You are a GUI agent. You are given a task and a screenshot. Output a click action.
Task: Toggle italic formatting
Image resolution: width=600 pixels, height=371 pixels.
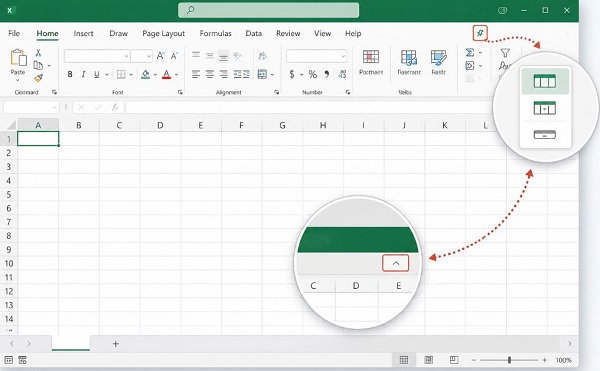pos(83,74)
